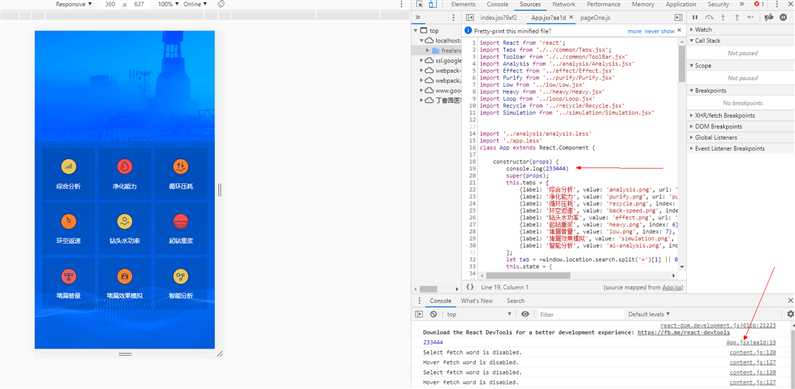Close the App.jsx file tab
Viewport: 795px width, 389px height.
(x=571, y=18)
